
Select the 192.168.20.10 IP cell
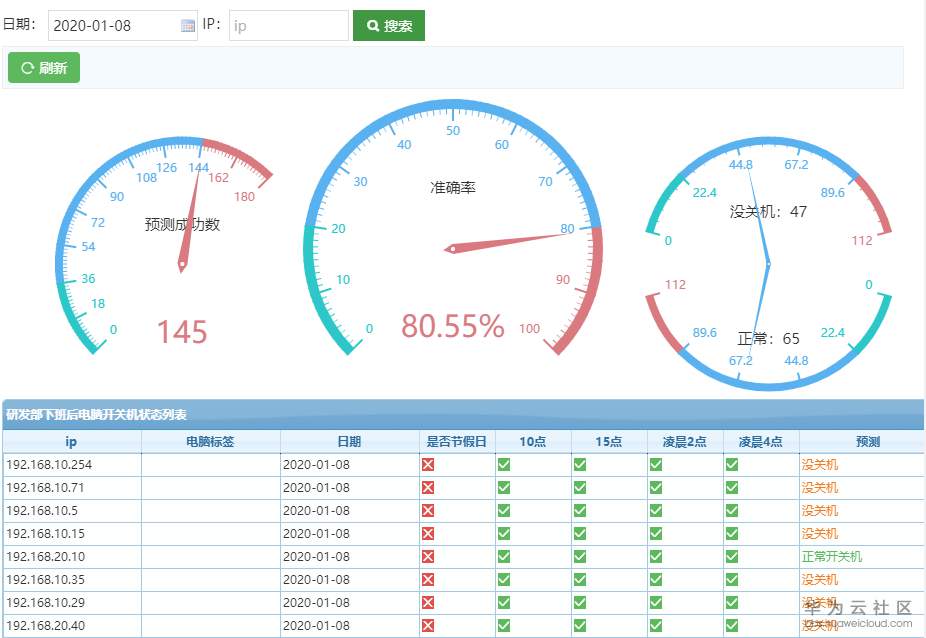tap(72, 556)
